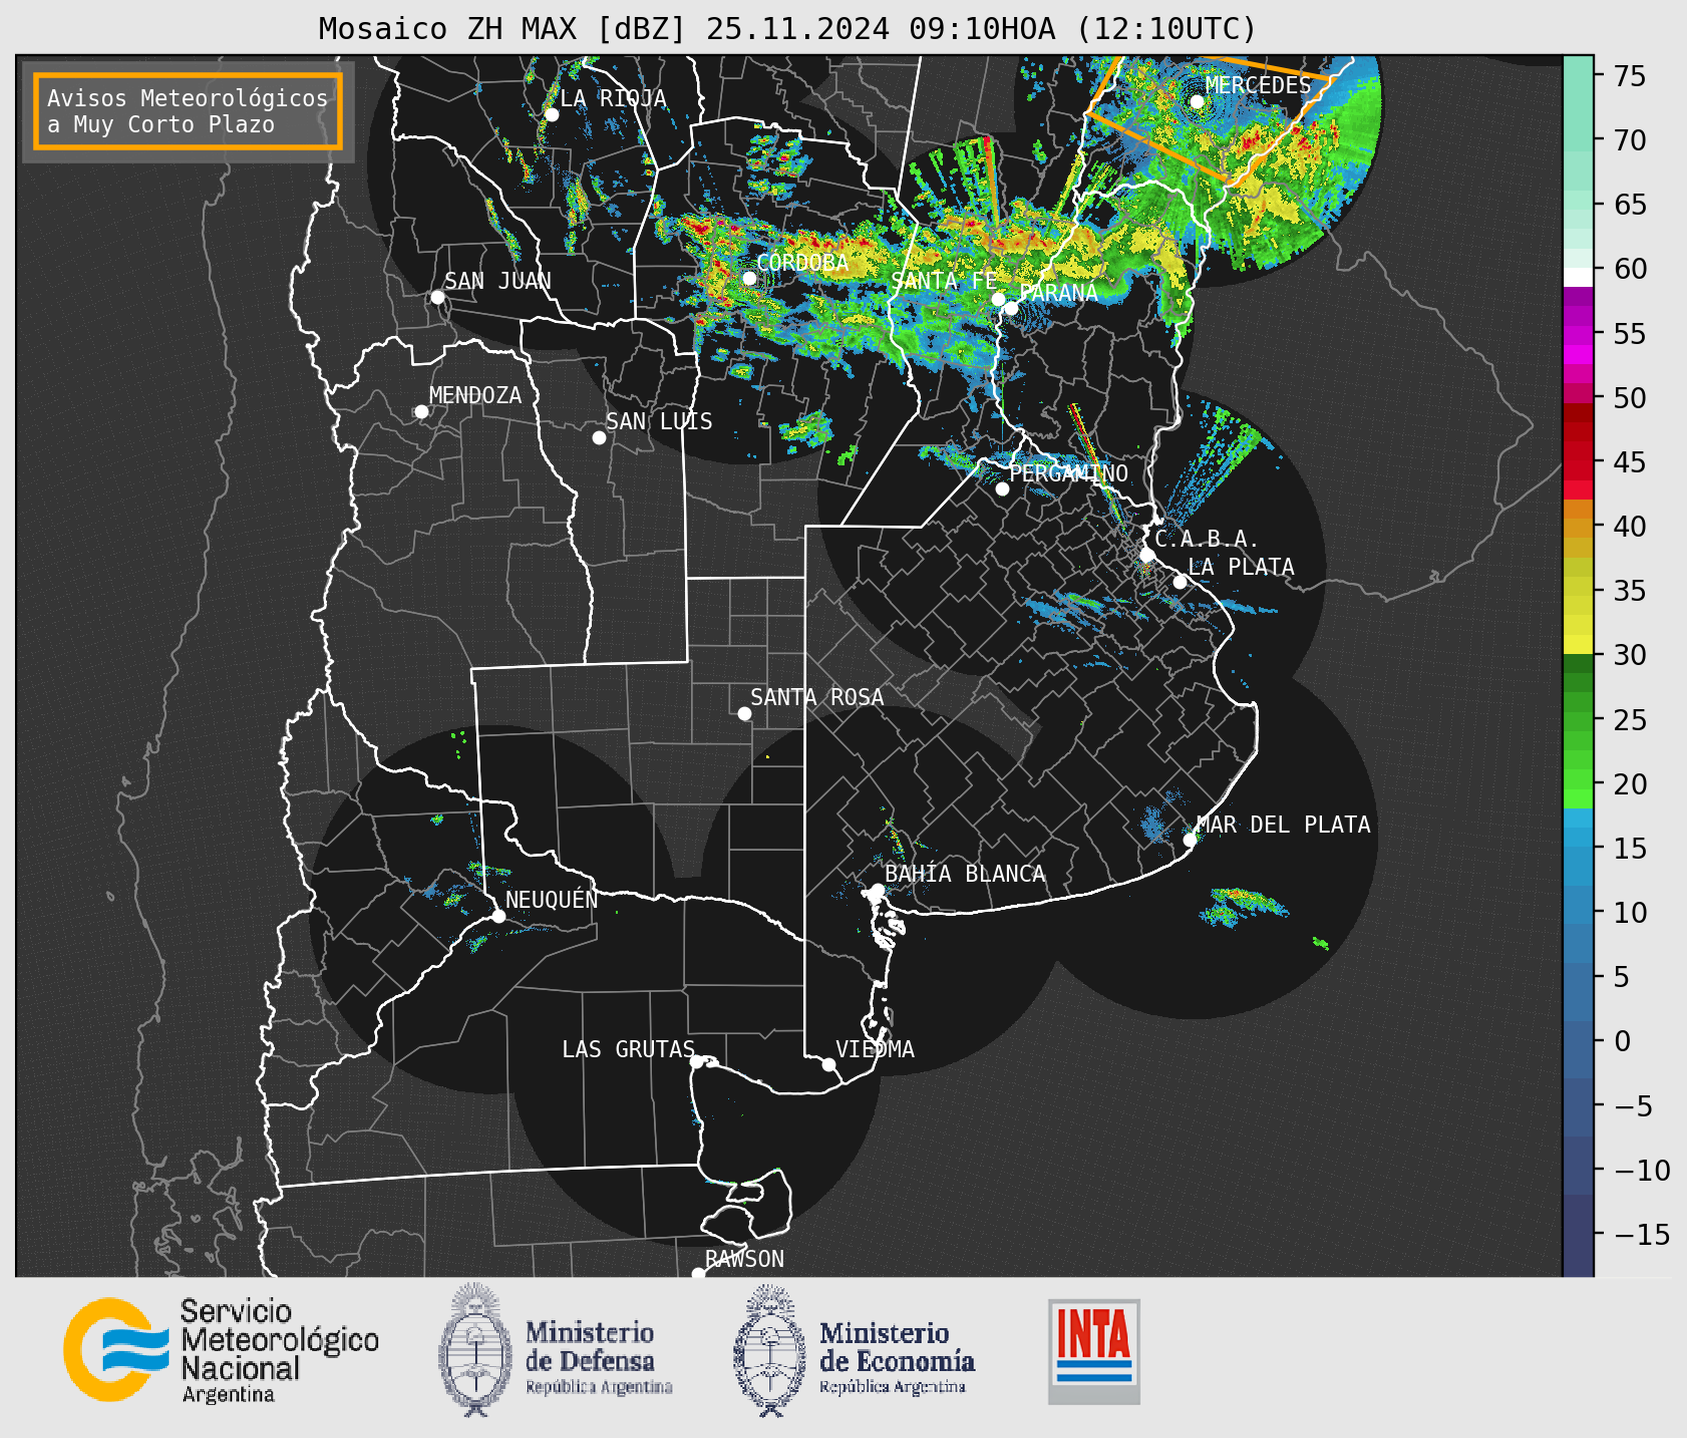Click the SANTA ROSA label
1687x1438 pixels.
[817, 697]
